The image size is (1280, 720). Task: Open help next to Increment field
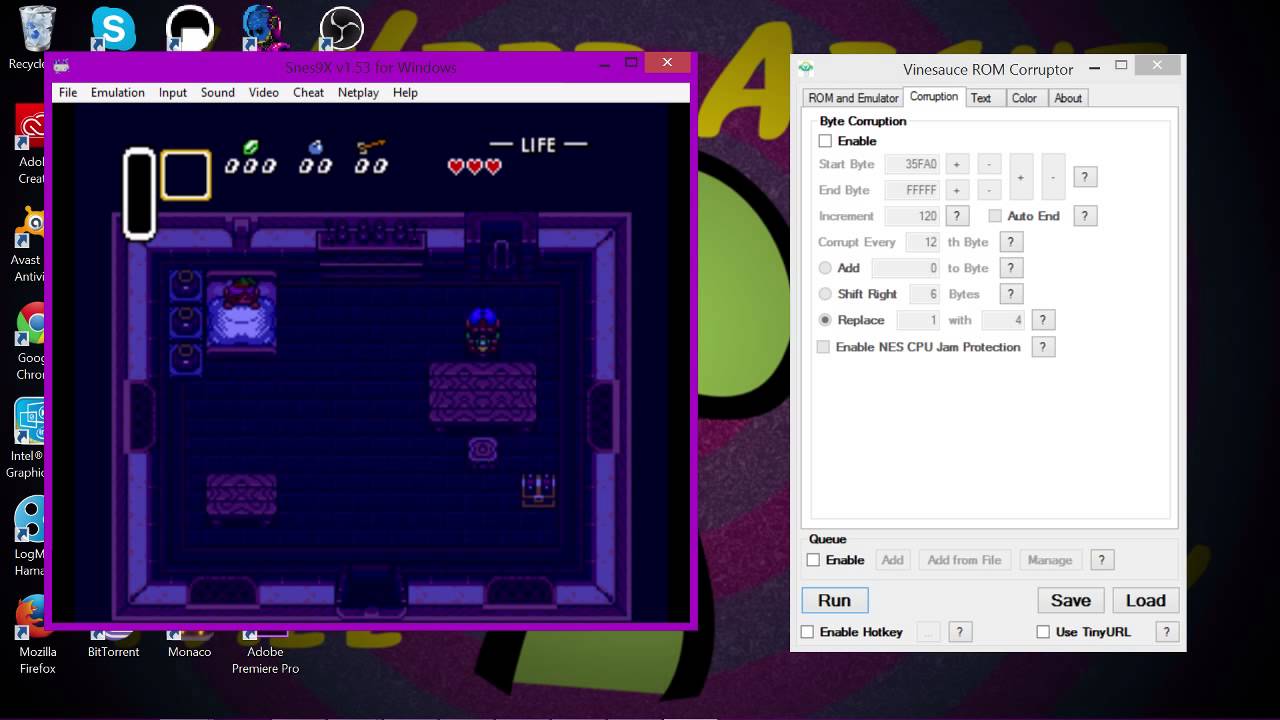coord(956,216)
